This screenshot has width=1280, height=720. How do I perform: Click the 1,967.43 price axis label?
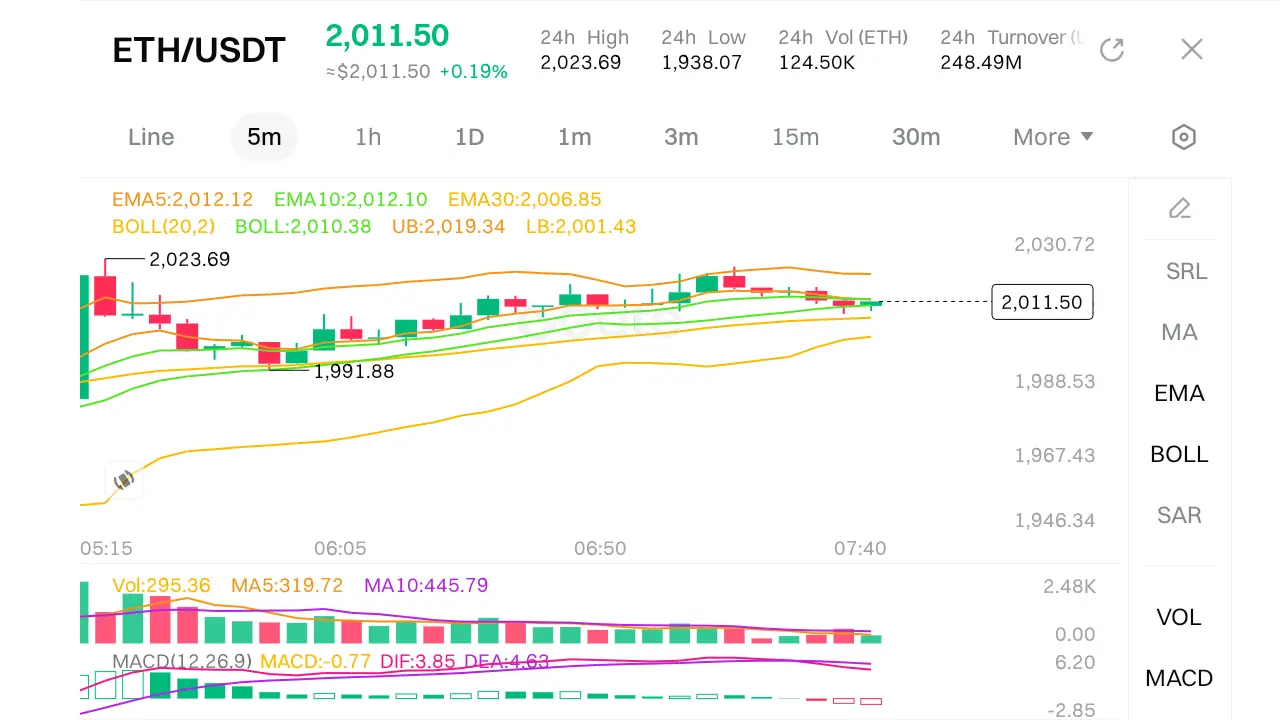(1054, 455)
